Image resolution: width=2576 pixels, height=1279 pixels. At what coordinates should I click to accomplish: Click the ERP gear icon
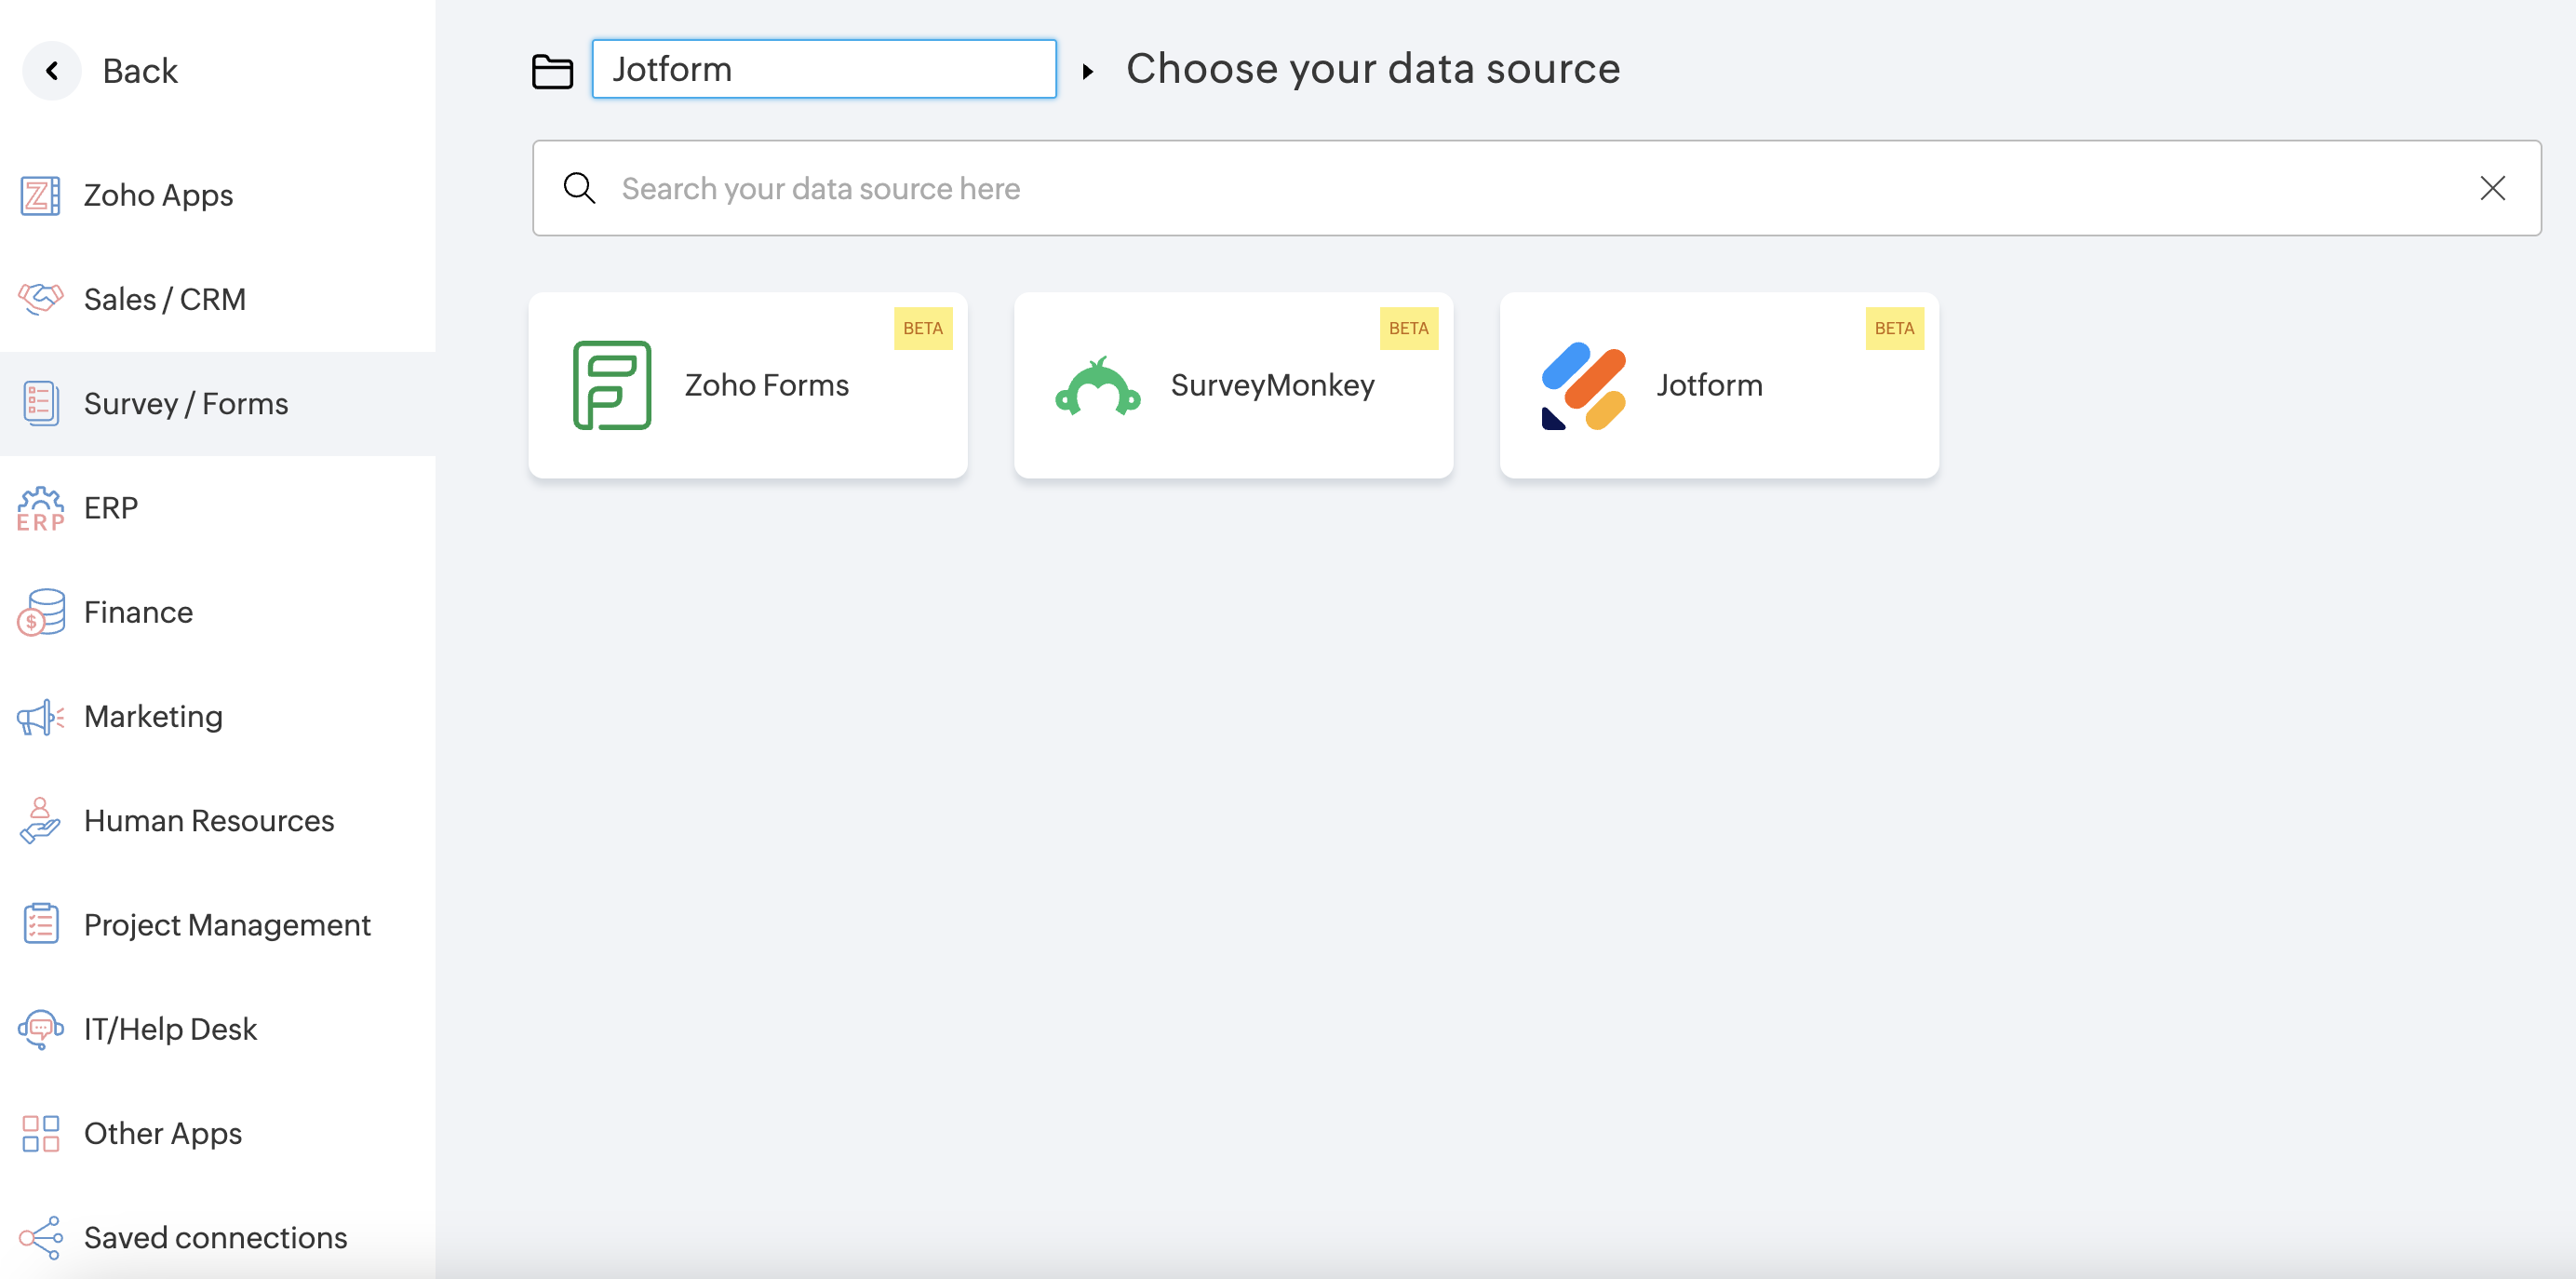pos(40,508)
